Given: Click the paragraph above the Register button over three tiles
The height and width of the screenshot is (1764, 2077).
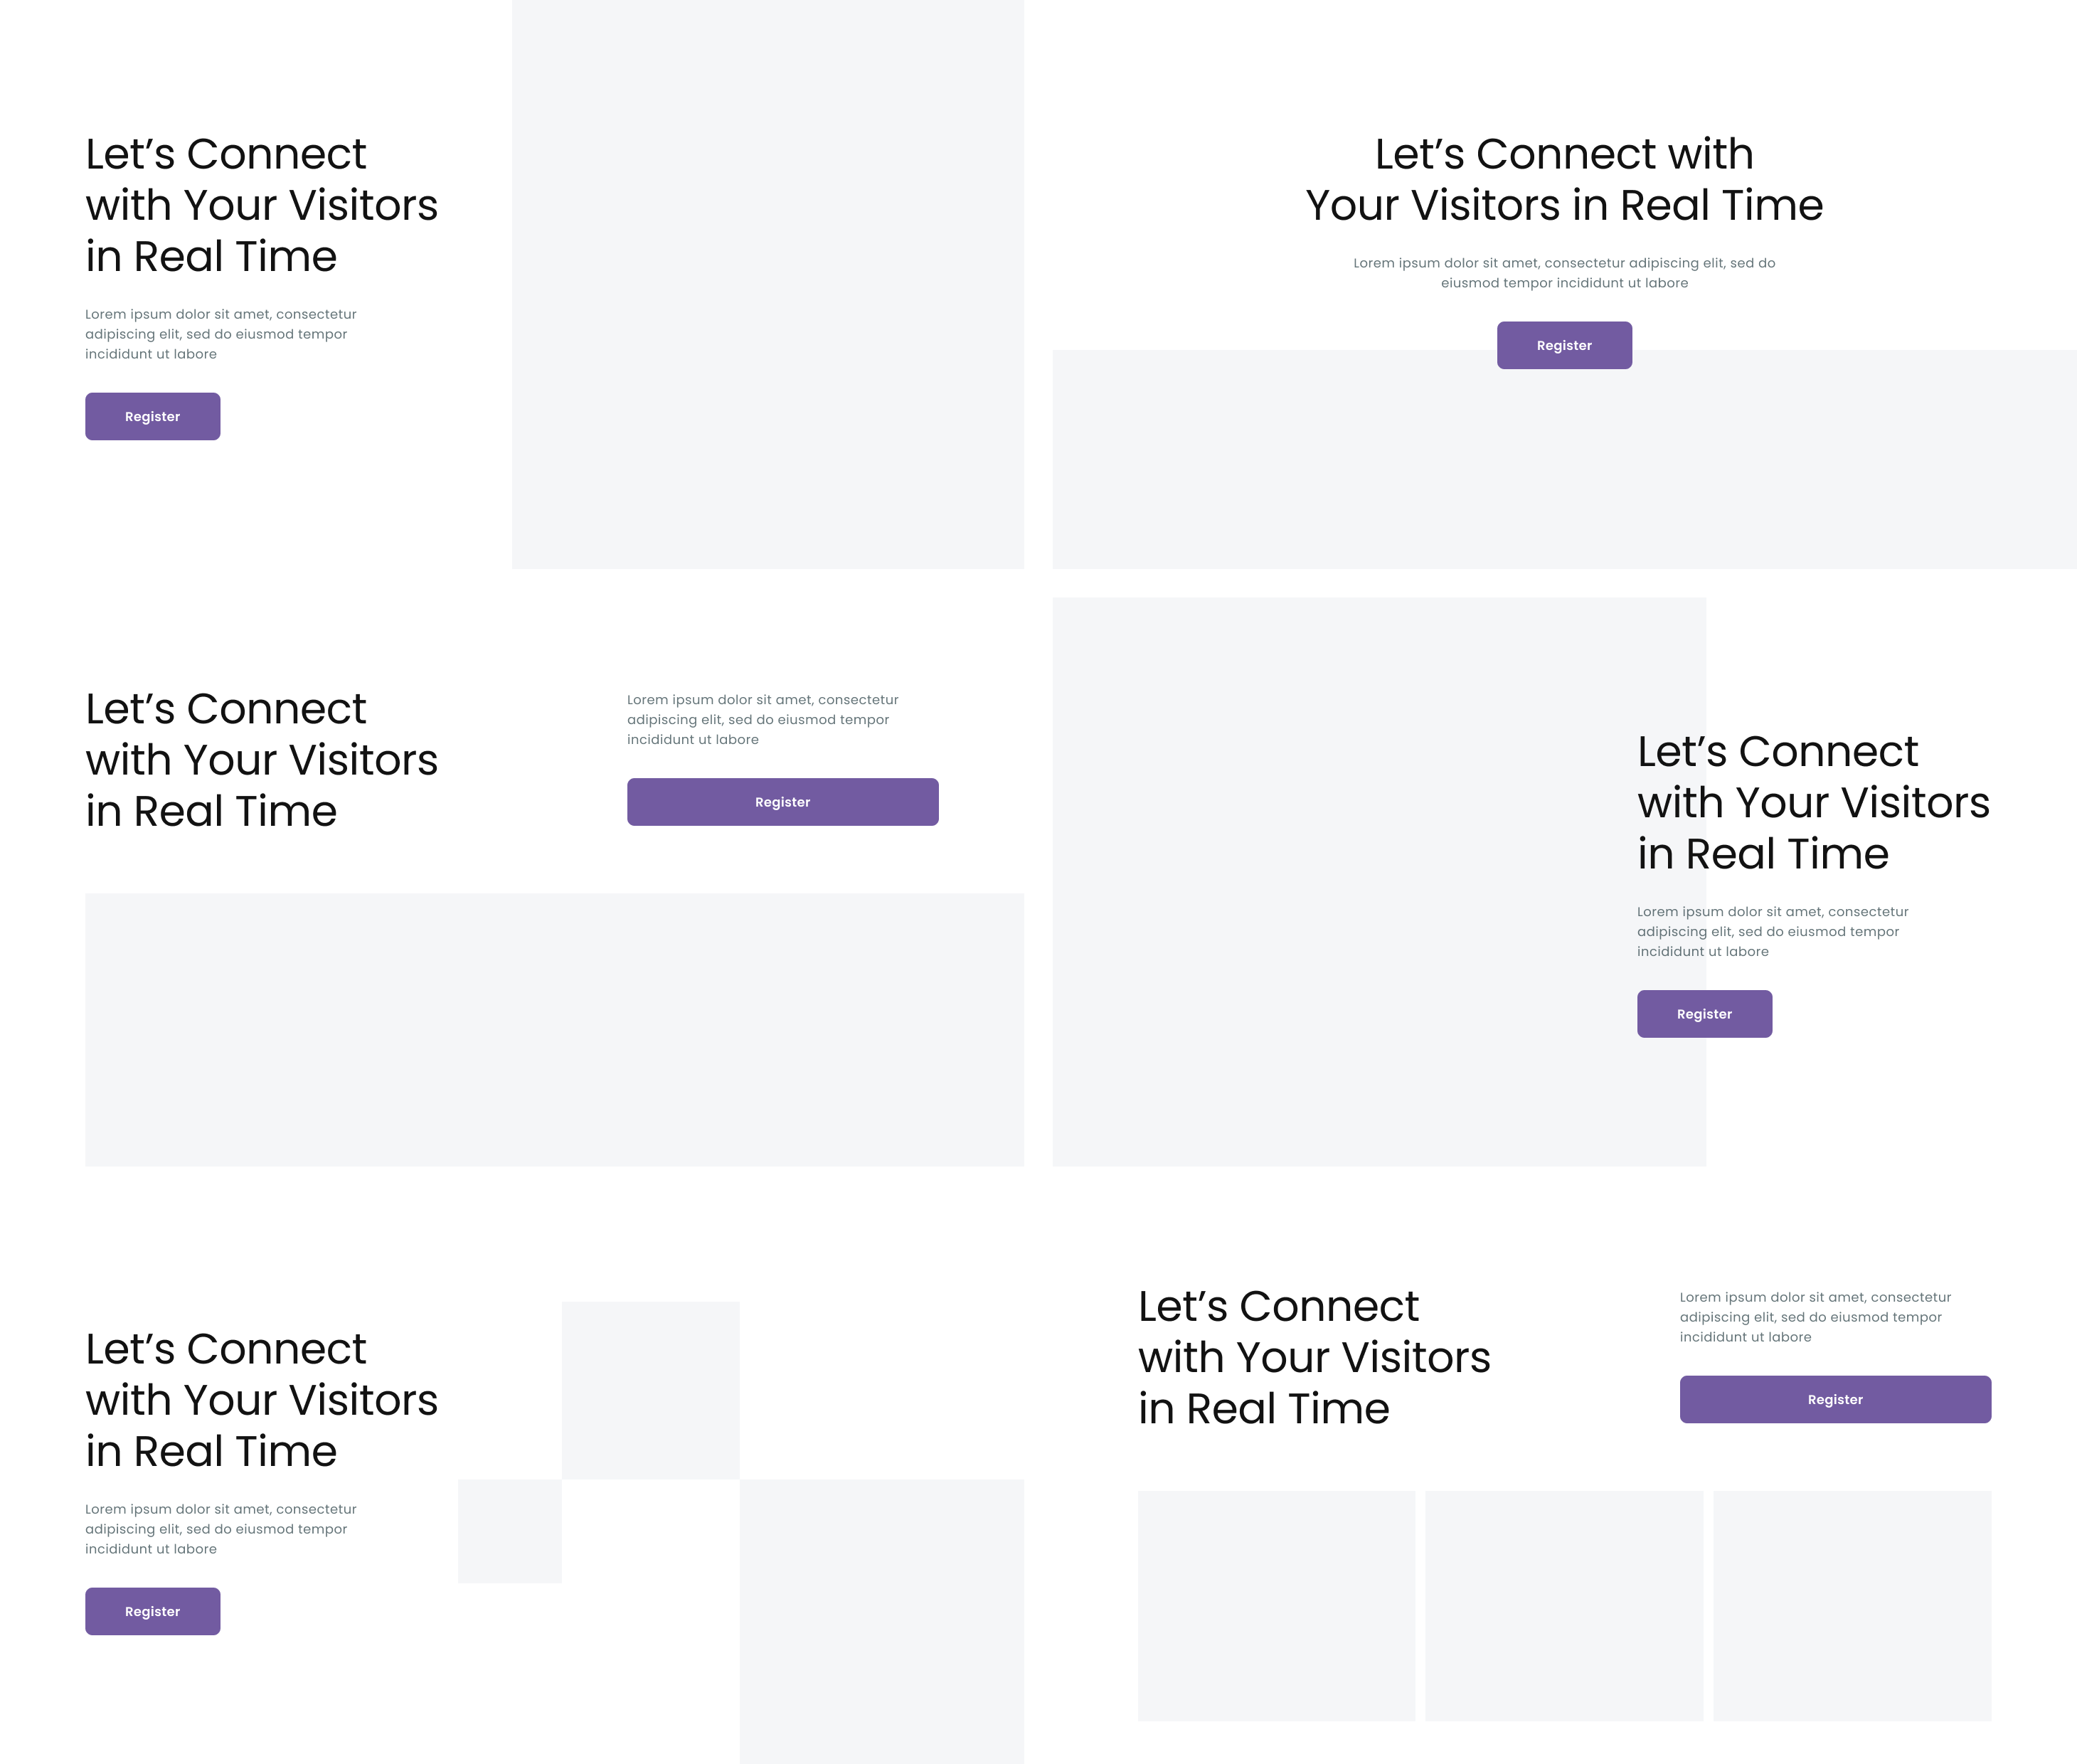Looking at the screenshot, I should click(x=1815, y=1317).
